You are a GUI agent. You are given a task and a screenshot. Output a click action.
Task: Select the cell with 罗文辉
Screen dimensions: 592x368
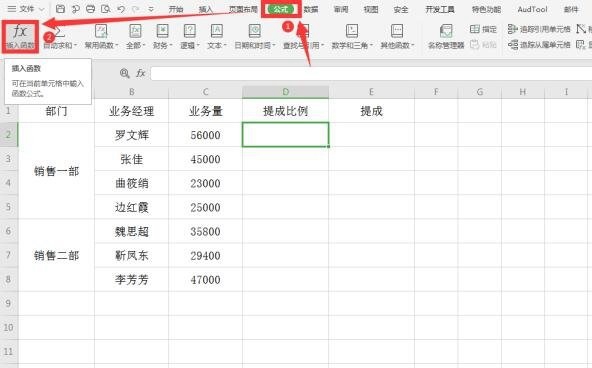click(132, 135)
